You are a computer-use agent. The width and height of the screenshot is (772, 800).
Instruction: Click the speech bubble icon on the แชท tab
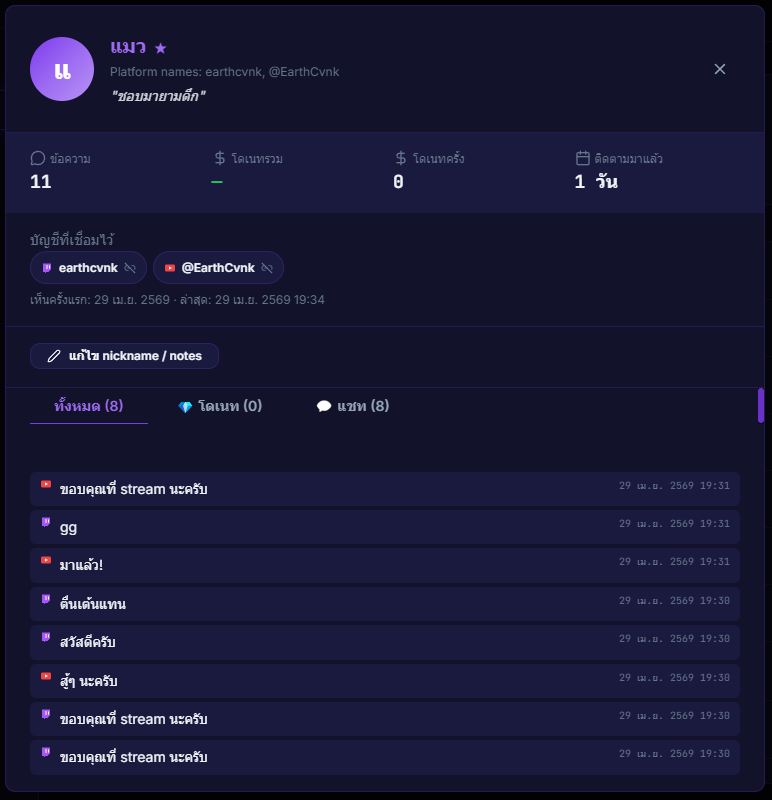(323, 405)
